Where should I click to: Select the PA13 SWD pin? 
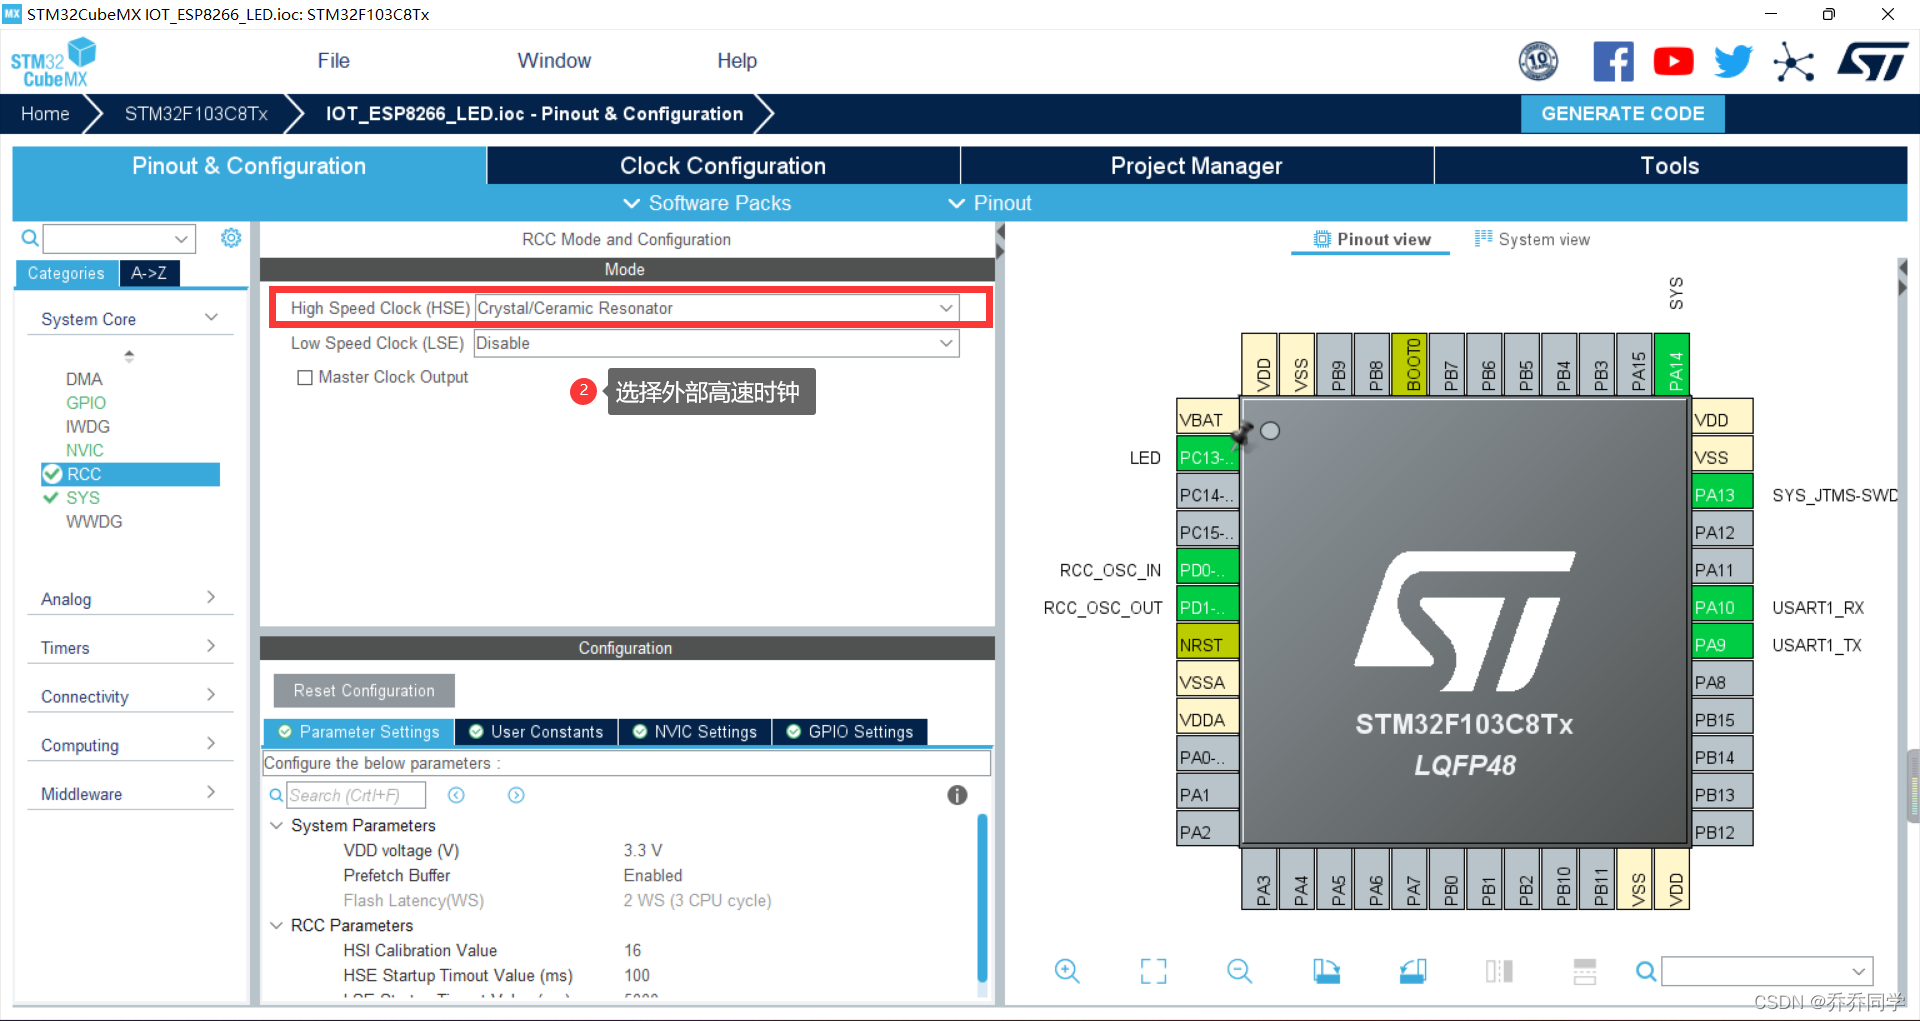[x=1722, y=494]
